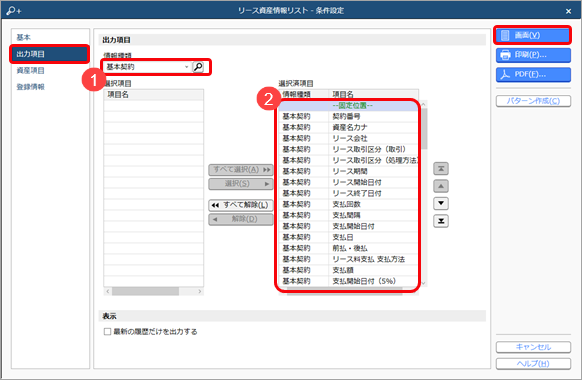
Task: Select the 支払額 row
Action: 348,270
